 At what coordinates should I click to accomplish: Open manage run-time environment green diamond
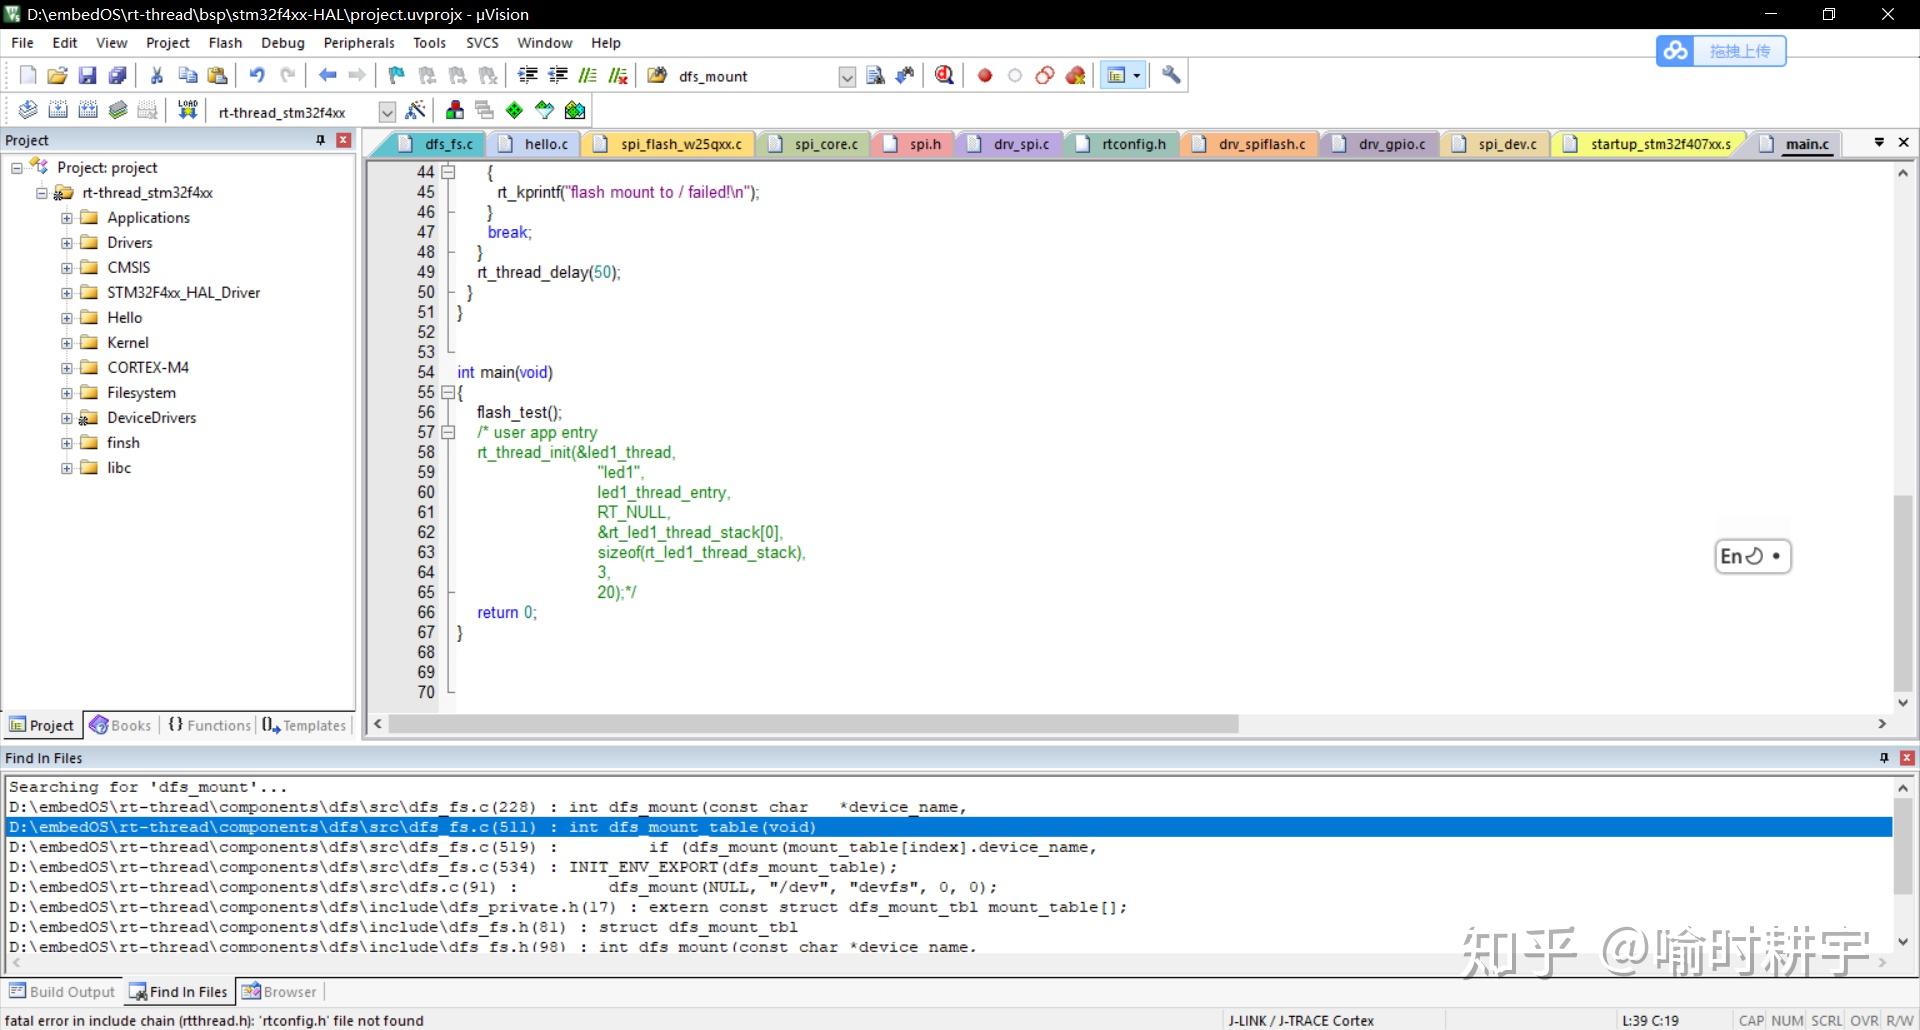point(515,110)
